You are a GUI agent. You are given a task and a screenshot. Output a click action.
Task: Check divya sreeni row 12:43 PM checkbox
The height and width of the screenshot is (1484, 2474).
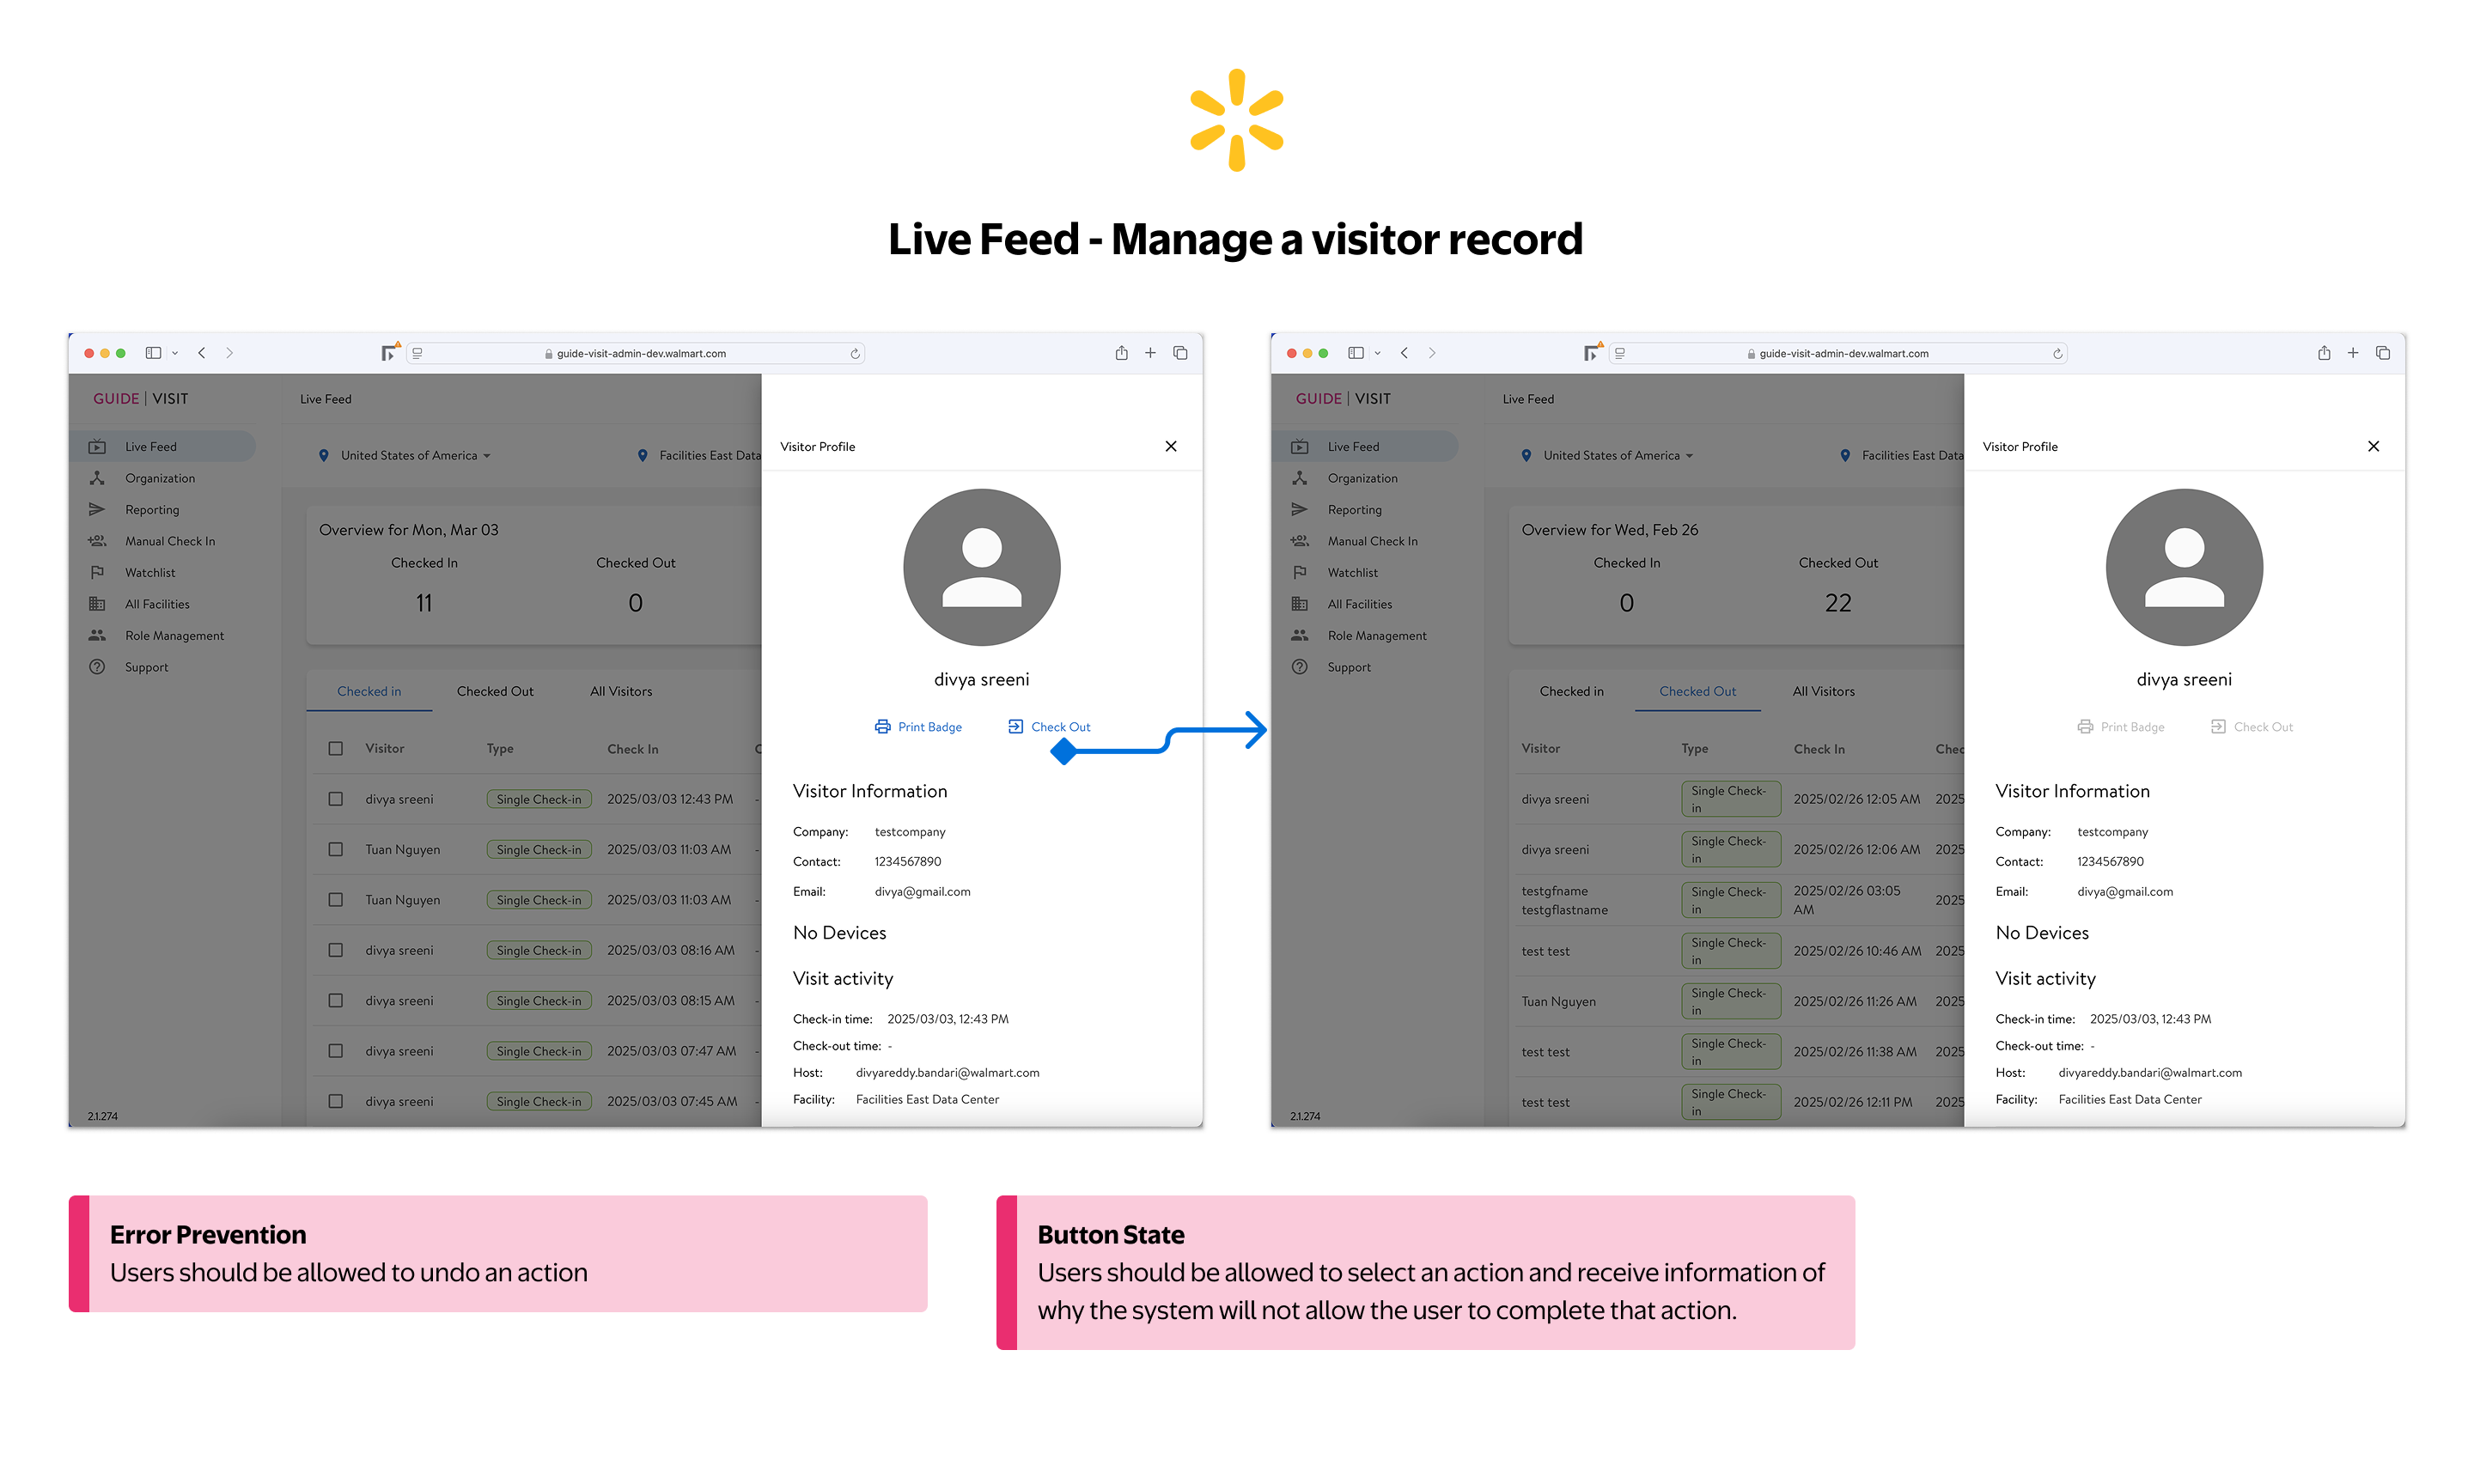coord(336,799)
